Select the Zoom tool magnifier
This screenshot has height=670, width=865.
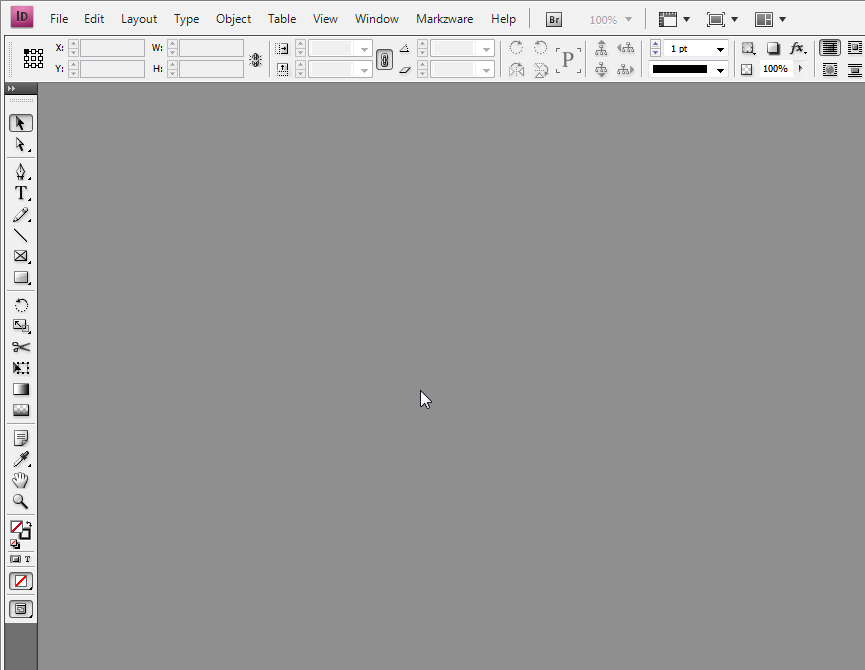pyautogui.click(x=21, y=501)
